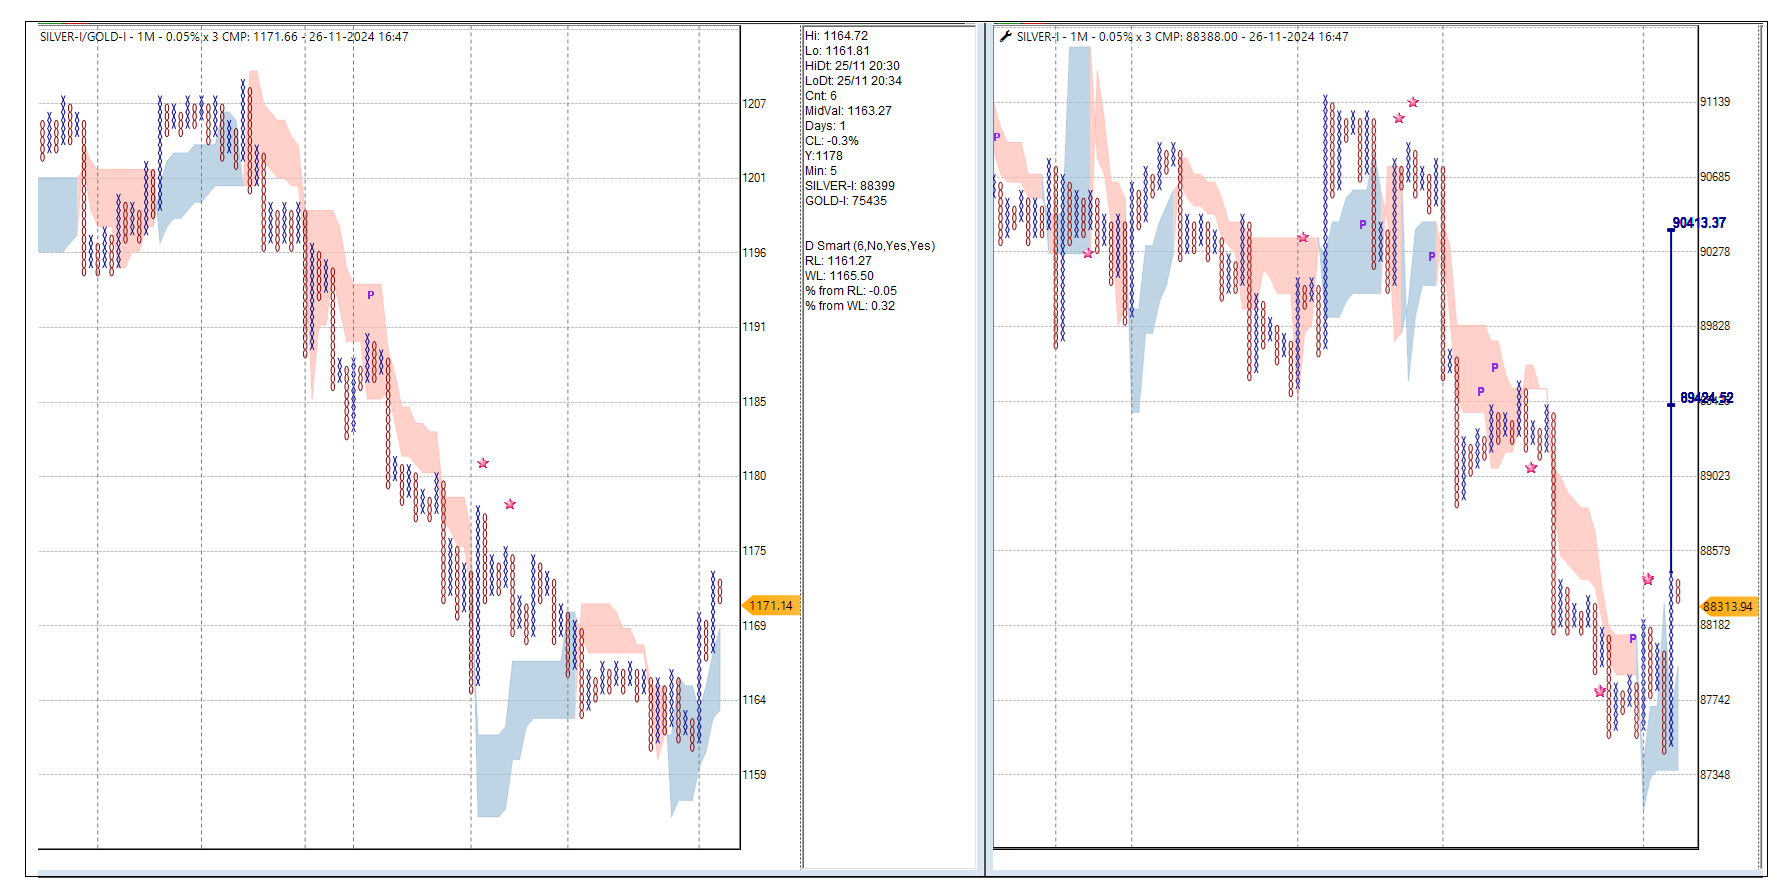The width and height of the screenshot is (1789, 890).
Task: Click 1175 on left chart price axis
Action: (754, 551)
